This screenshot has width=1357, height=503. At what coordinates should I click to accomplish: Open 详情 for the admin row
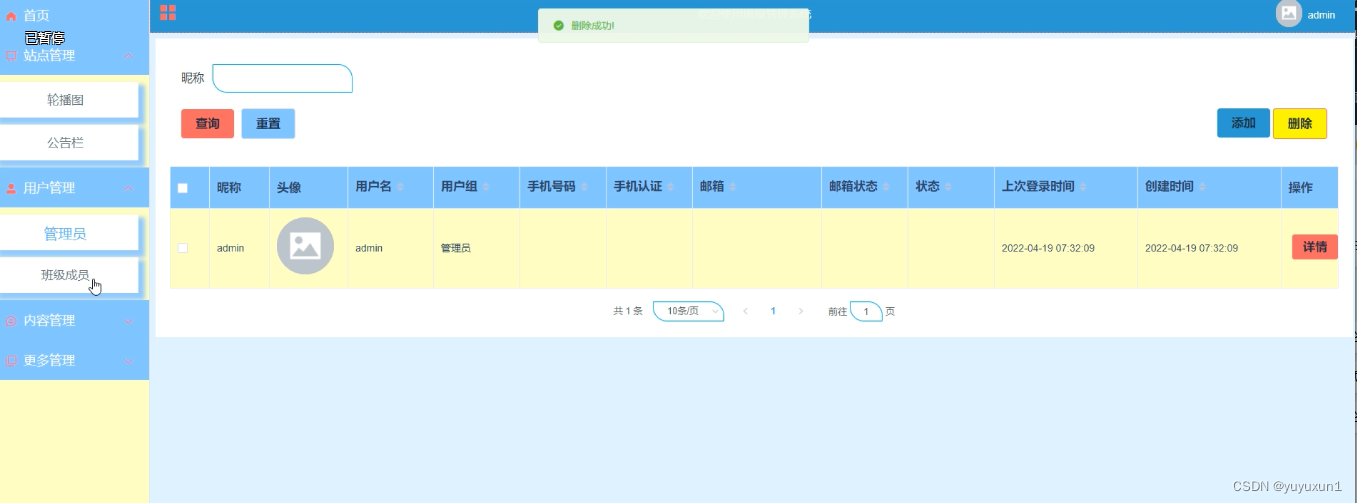(1315, 247)
